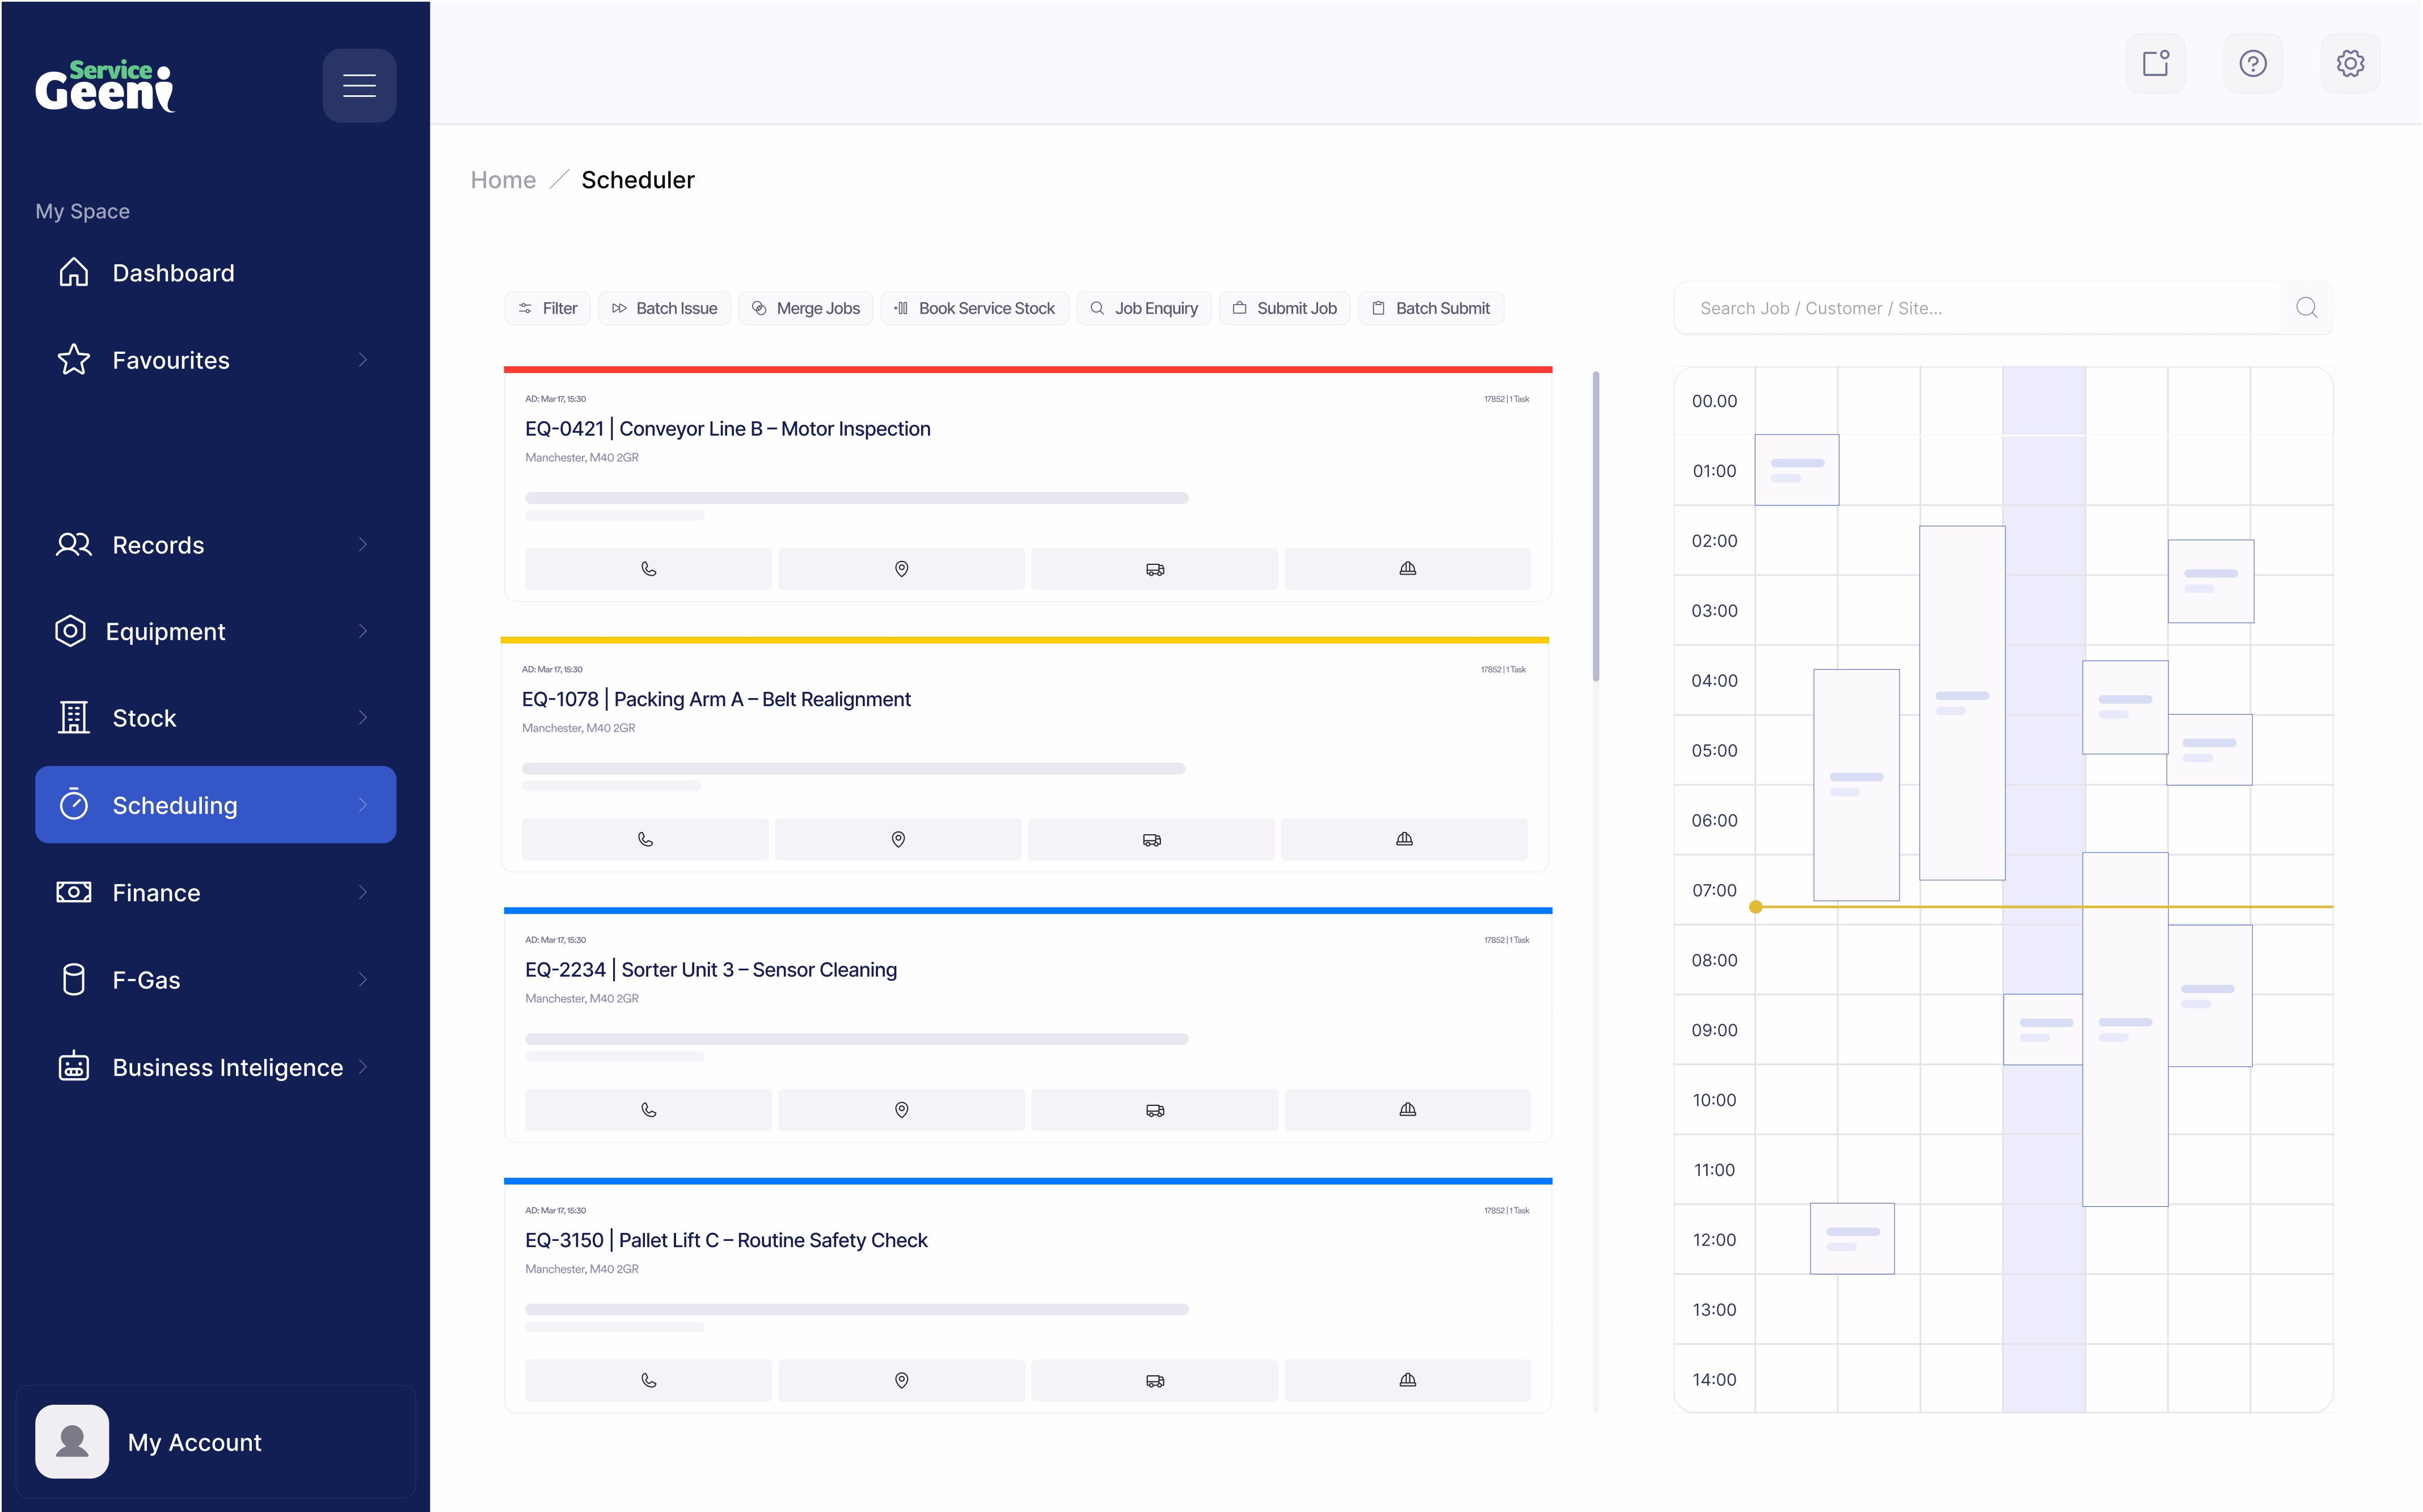Viewport: 2423px width, 1512px height.
Task: Click van icon on EQ-2234 job card
Action: (1154, 1110)
